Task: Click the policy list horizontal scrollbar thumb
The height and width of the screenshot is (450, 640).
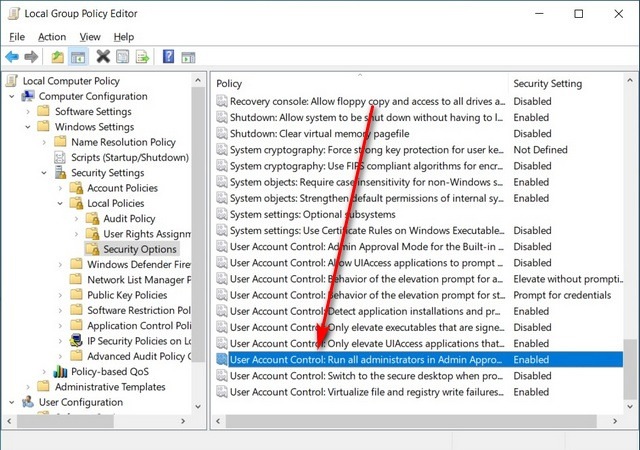Action: [411, 421]
